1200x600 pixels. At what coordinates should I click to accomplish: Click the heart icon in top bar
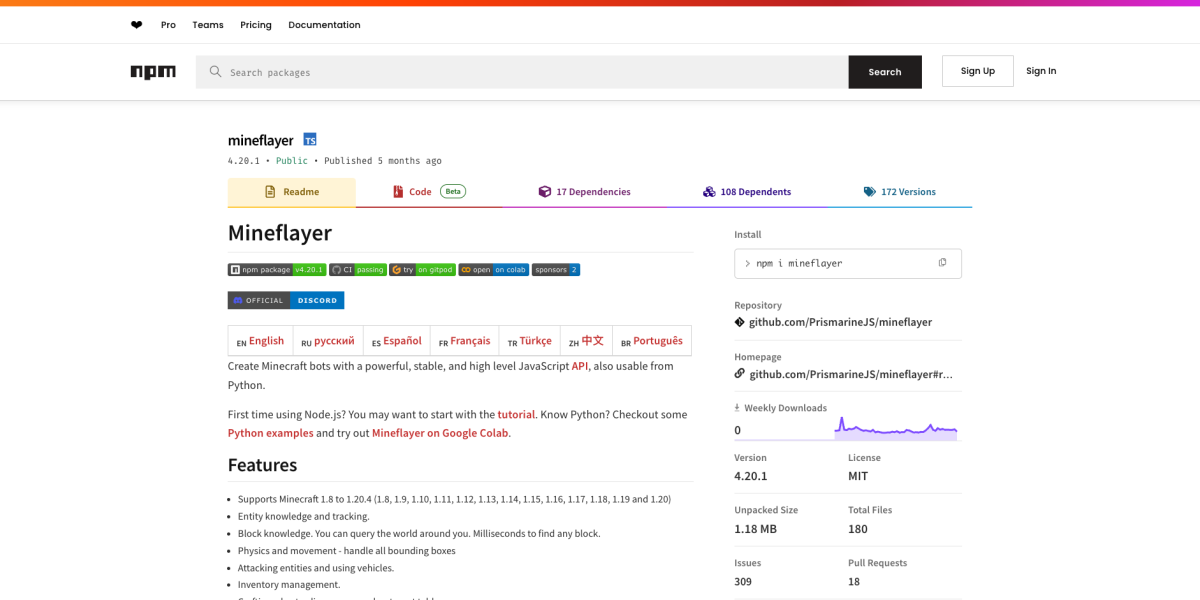[137, 25]
